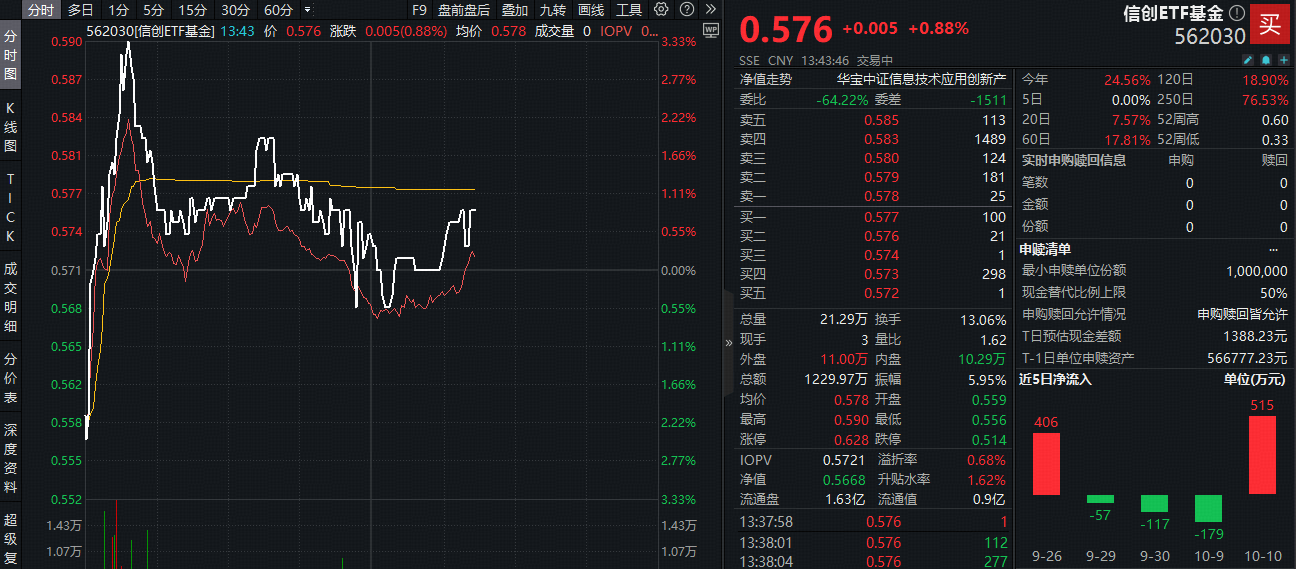Collapse the side panel with chevron handle
The height and width of the screenshot is (569, 1296).
(x=728, y=341)
